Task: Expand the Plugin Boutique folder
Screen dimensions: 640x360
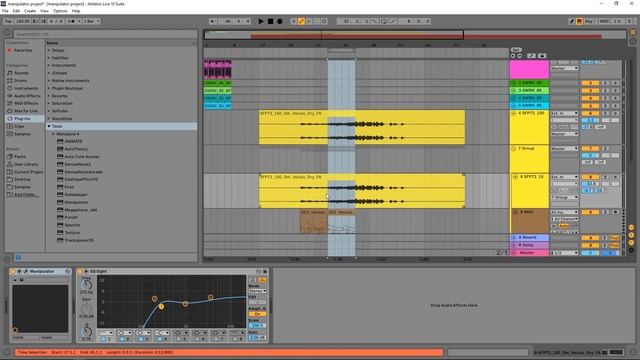Action: pyautogui.click(x=49, y=88)
